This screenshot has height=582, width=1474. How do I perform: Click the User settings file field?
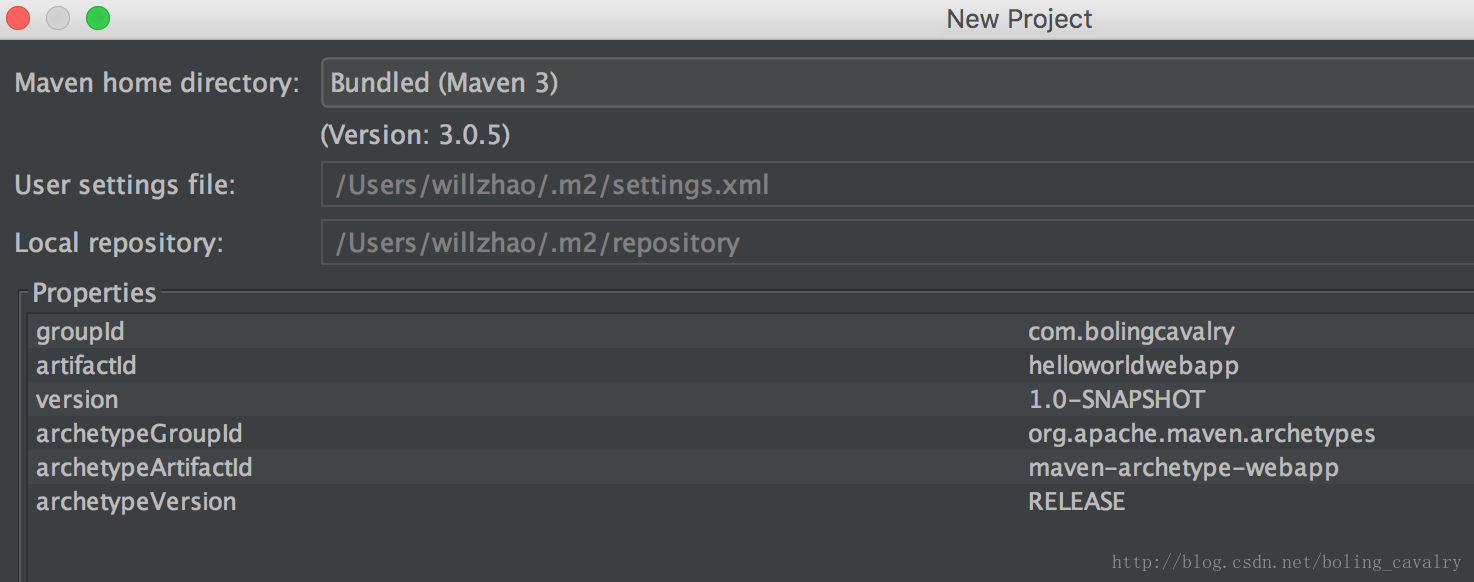(x=896, y=185)
